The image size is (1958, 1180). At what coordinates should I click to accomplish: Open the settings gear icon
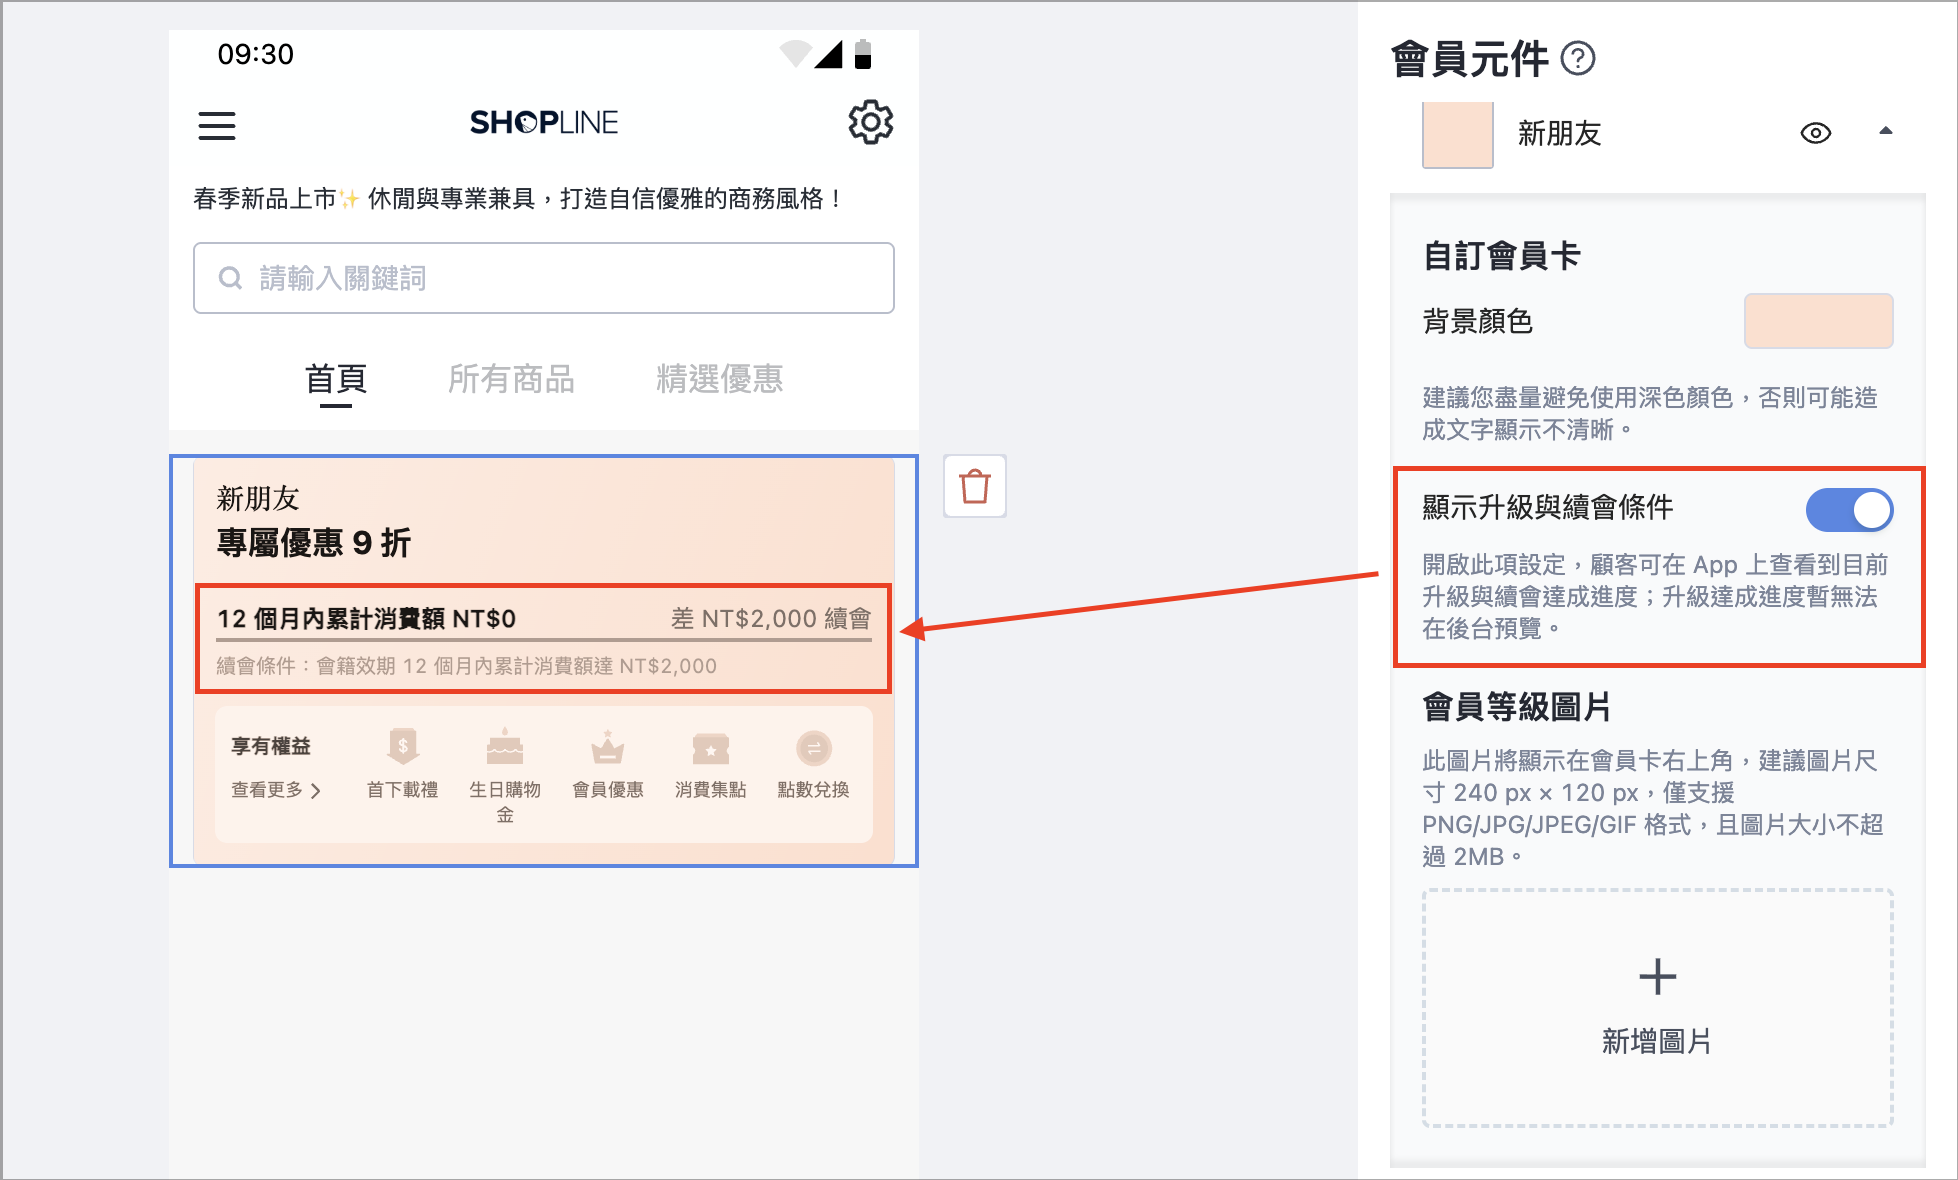click(x=870, y=122)
